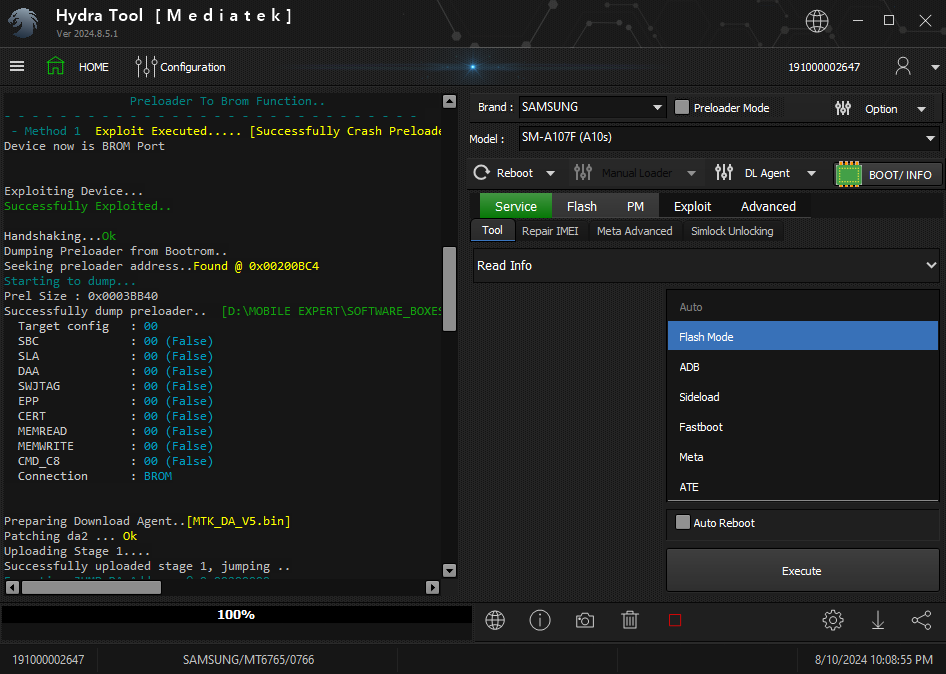946x674 pixels.
Task: Click the red stop square icon
Action: coord(675,620)
